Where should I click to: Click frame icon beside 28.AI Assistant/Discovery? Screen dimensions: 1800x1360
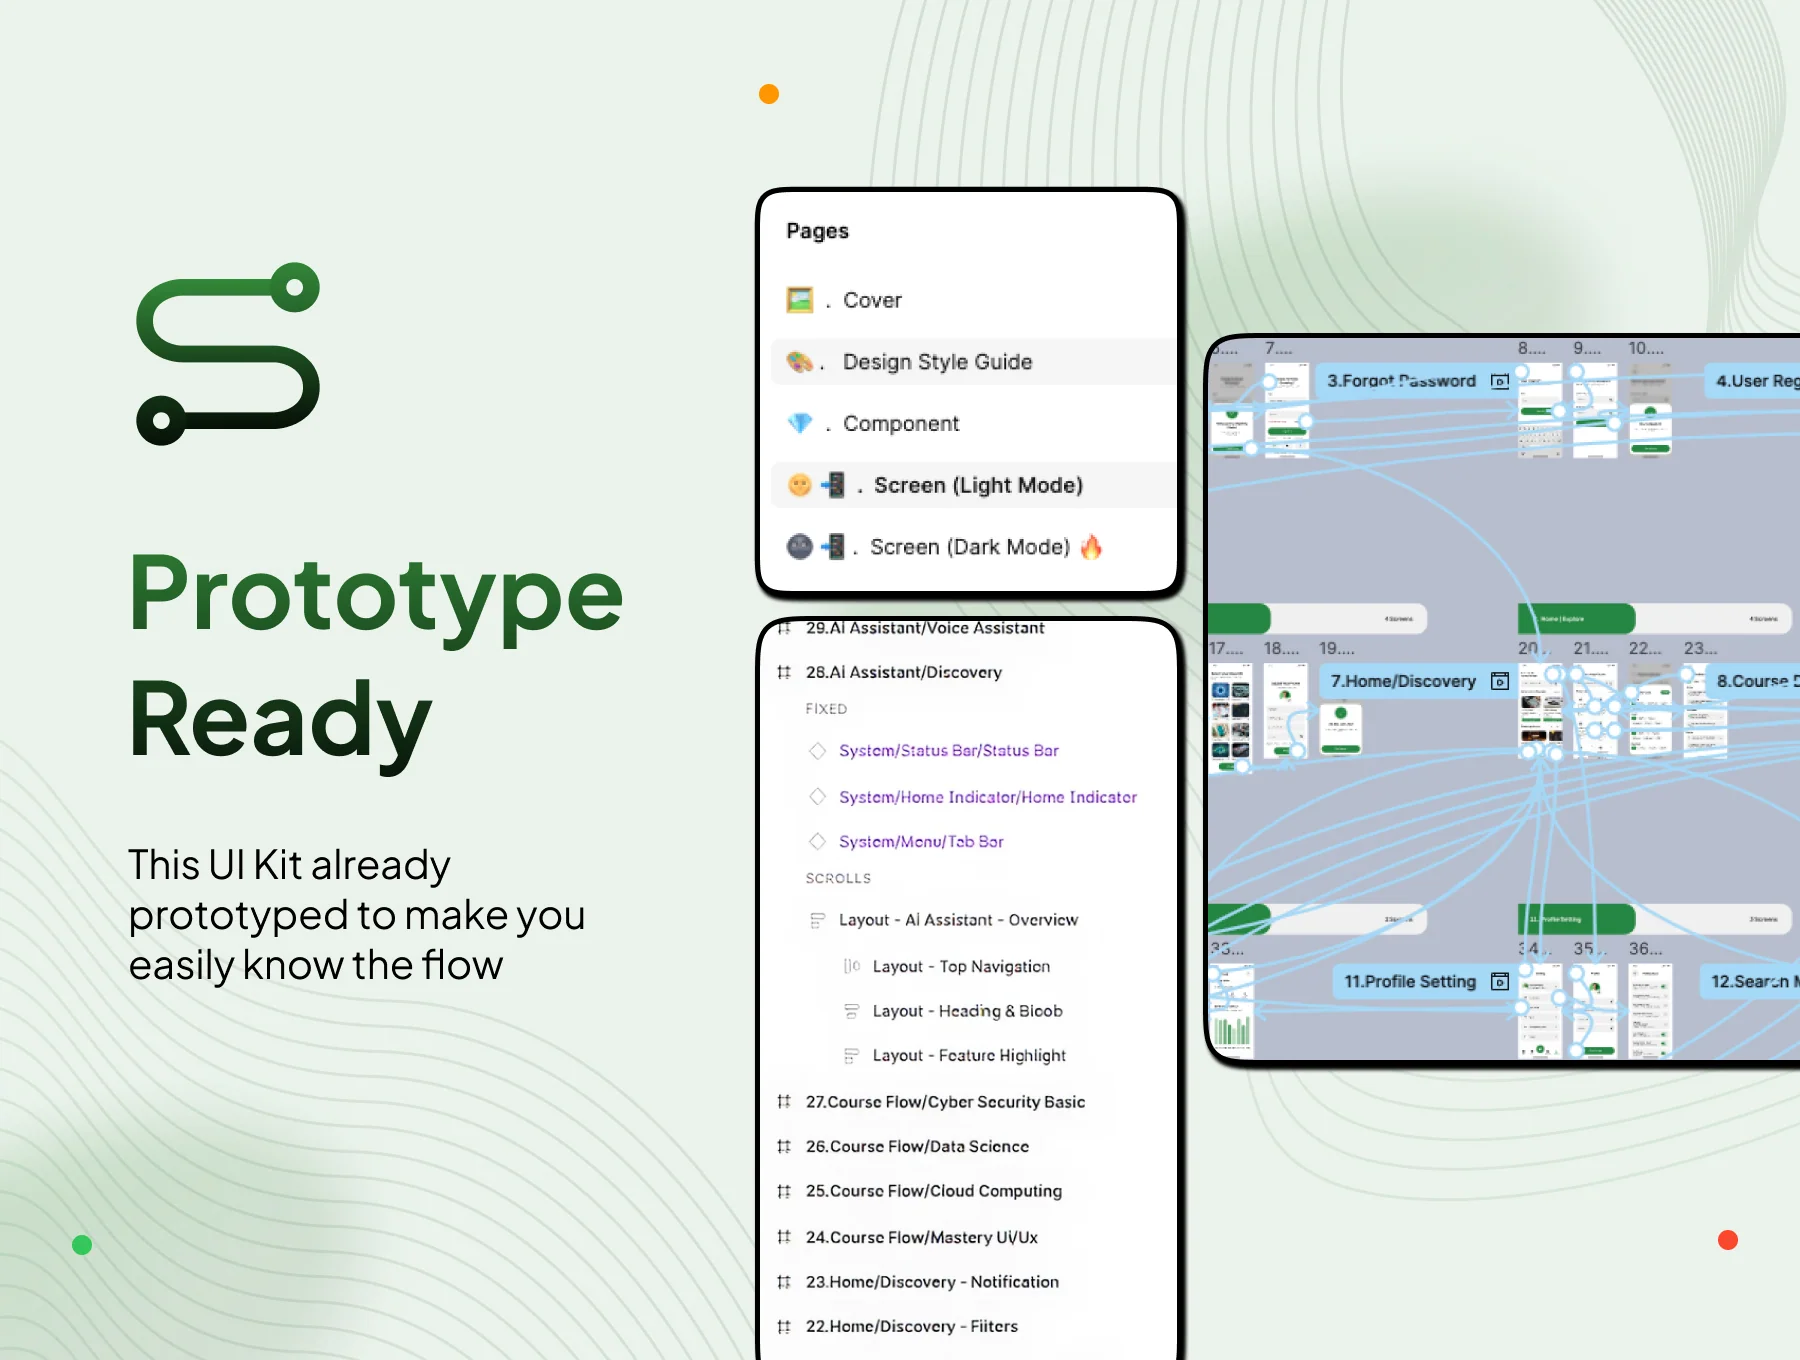click(784, 672)
